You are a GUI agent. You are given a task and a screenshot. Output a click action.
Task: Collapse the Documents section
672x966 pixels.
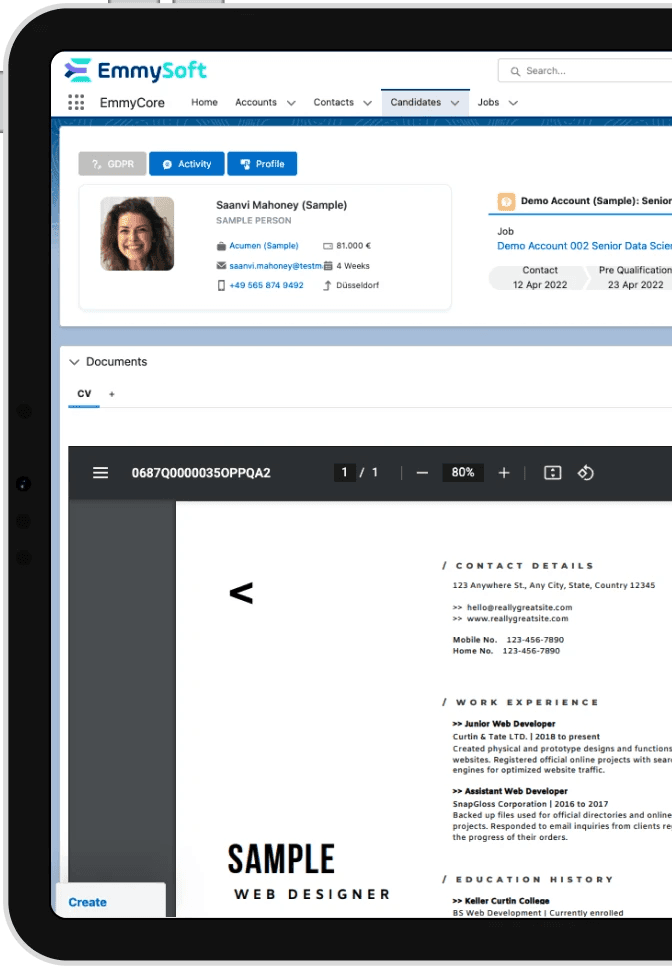[x=75, y=362]
